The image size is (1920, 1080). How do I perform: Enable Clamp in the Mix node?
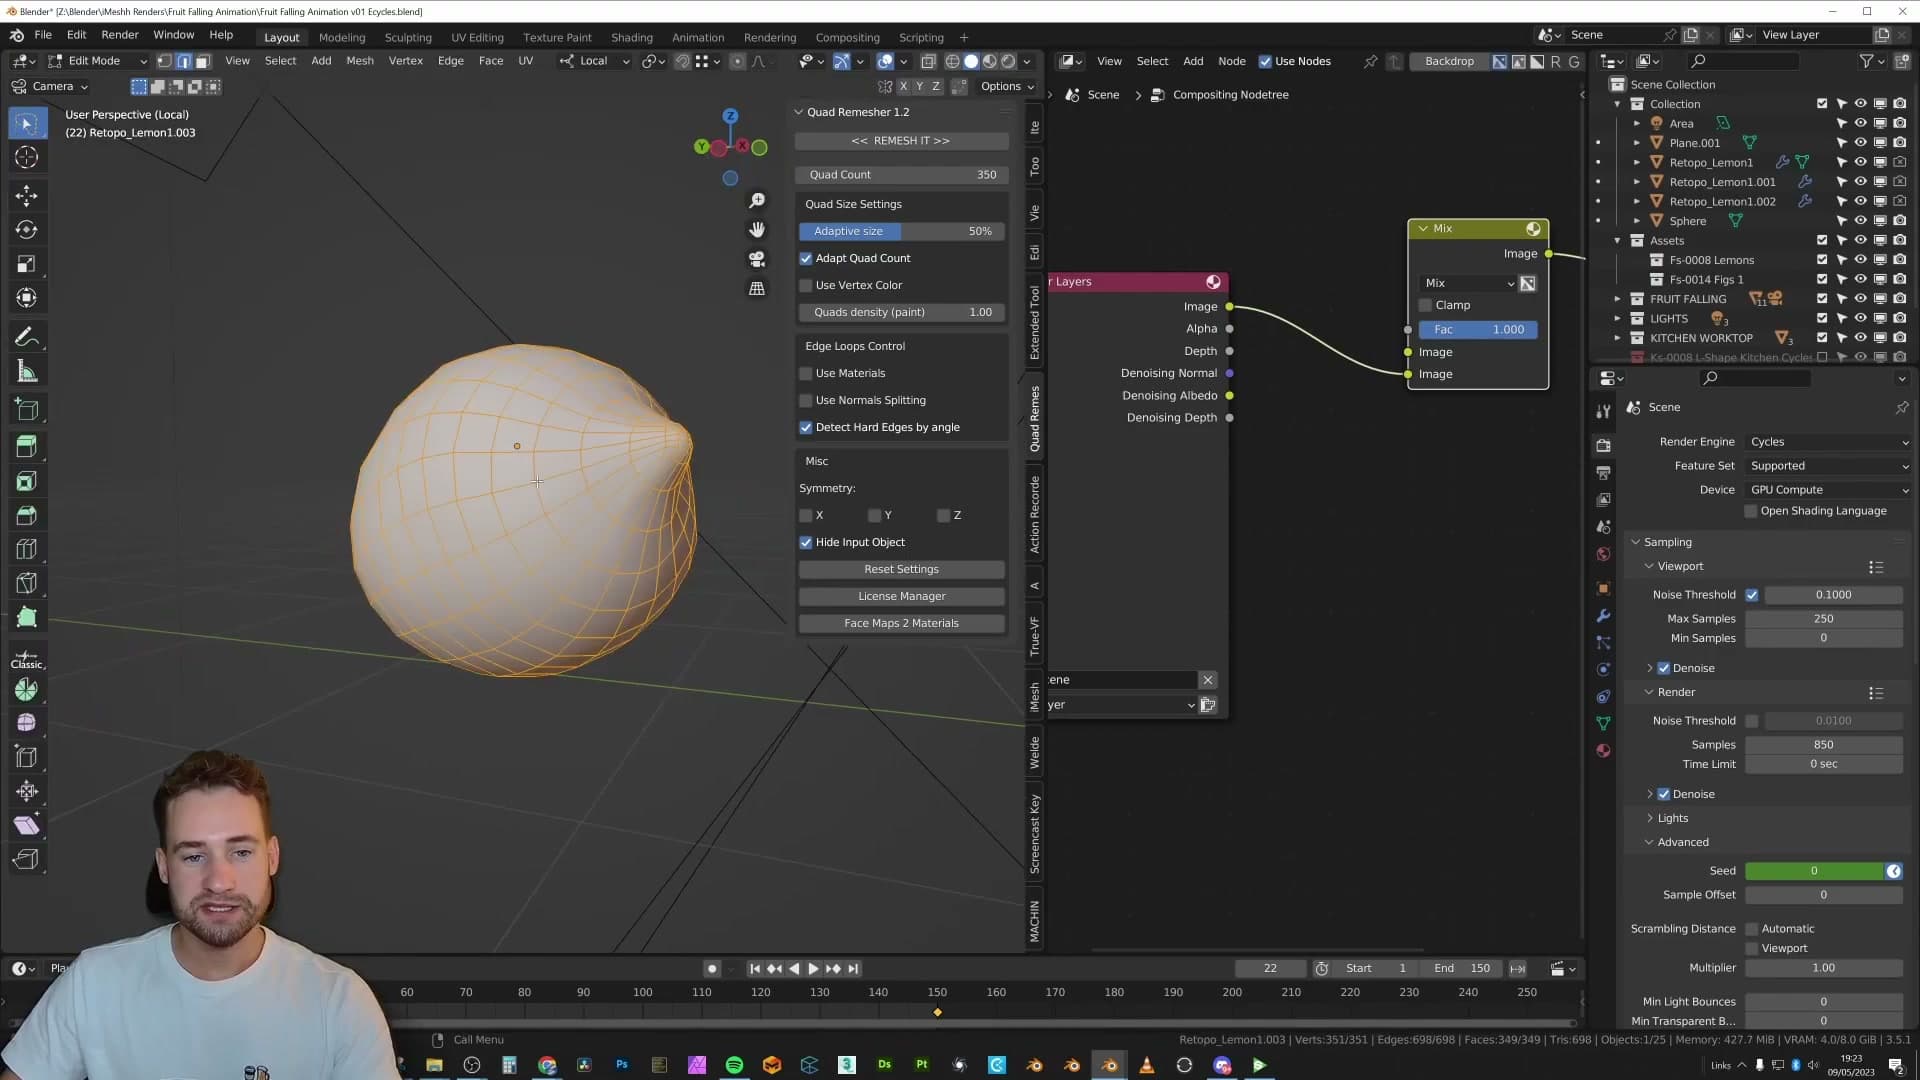(1426, 305)
